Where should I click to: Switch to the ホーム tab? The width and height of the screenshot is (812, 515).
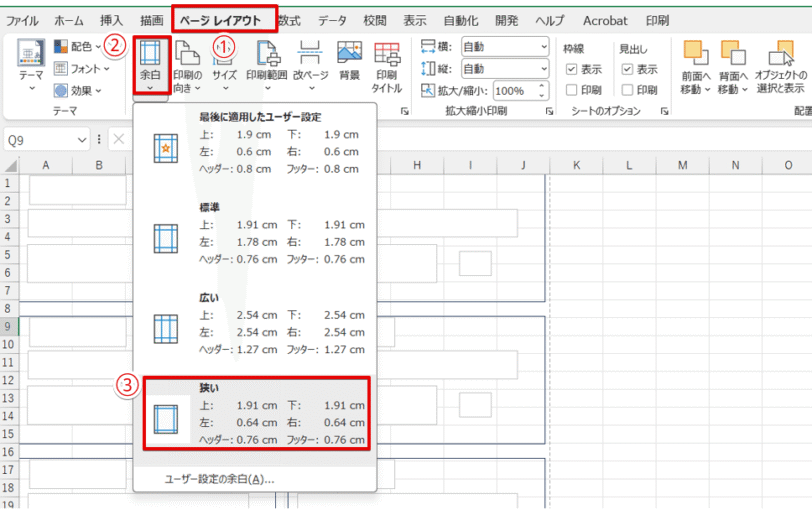coord(69,21)
